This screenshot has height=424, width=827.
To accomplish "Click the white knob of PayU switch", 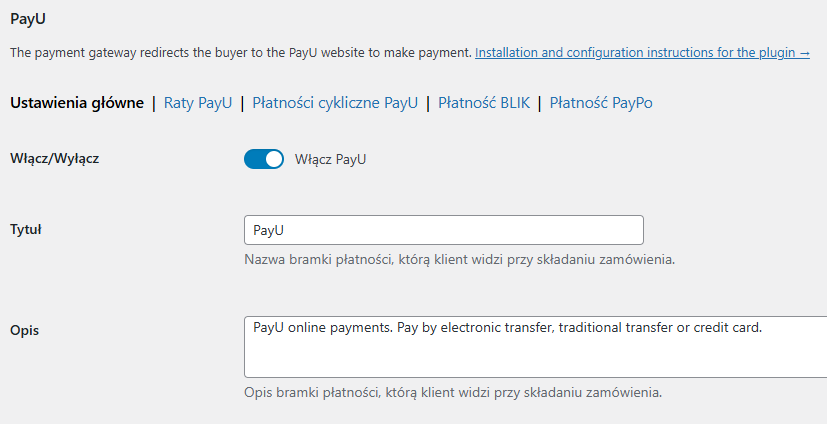I will tap(274, 159).
